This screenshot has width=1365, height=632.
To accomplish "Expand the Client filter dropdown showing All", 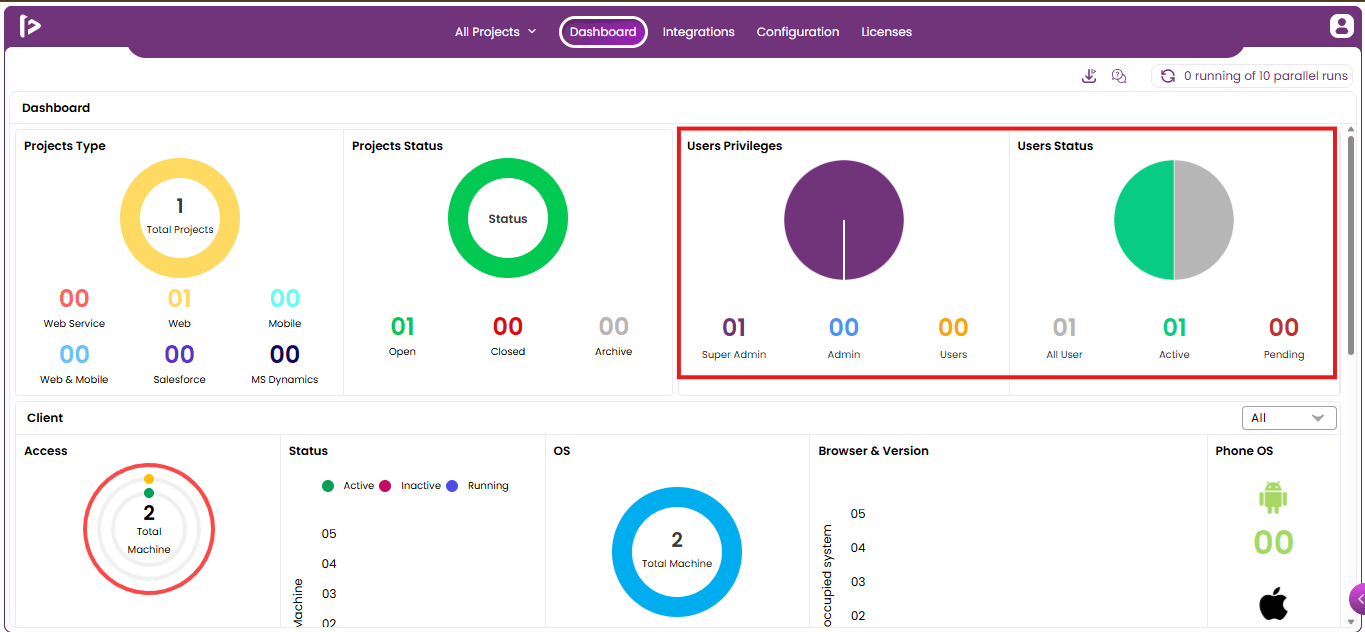I will click(x=1289, y=418).
